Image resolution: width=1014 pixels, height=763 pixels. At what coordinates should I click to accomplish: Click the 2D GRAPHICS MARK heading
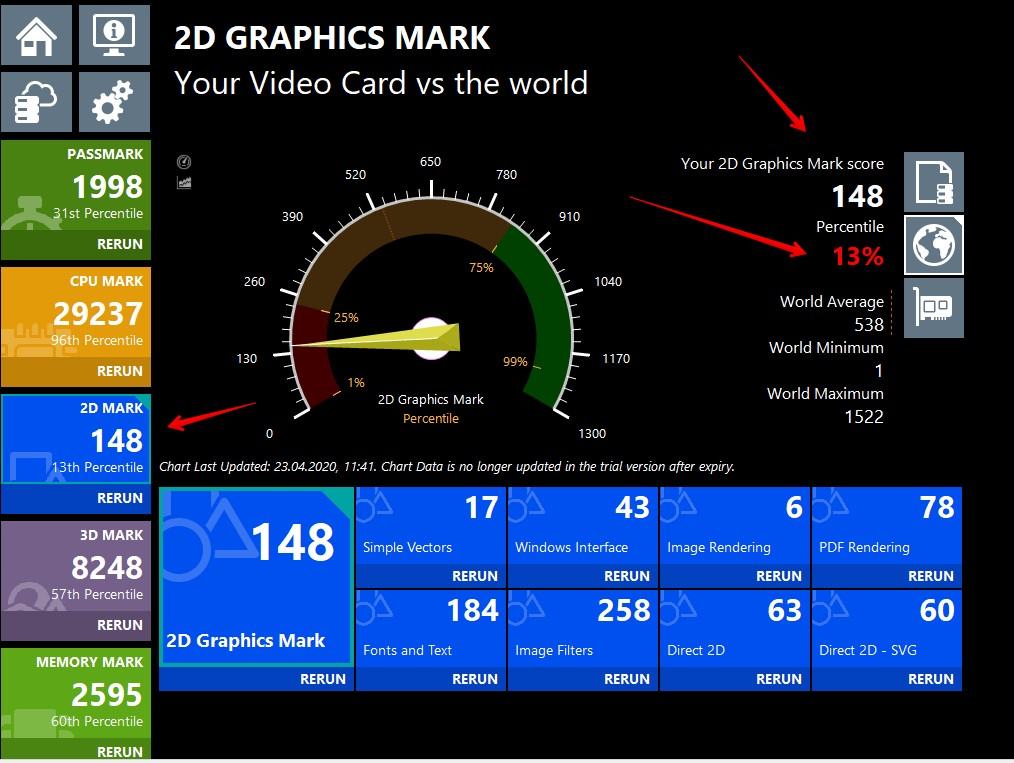332,38
